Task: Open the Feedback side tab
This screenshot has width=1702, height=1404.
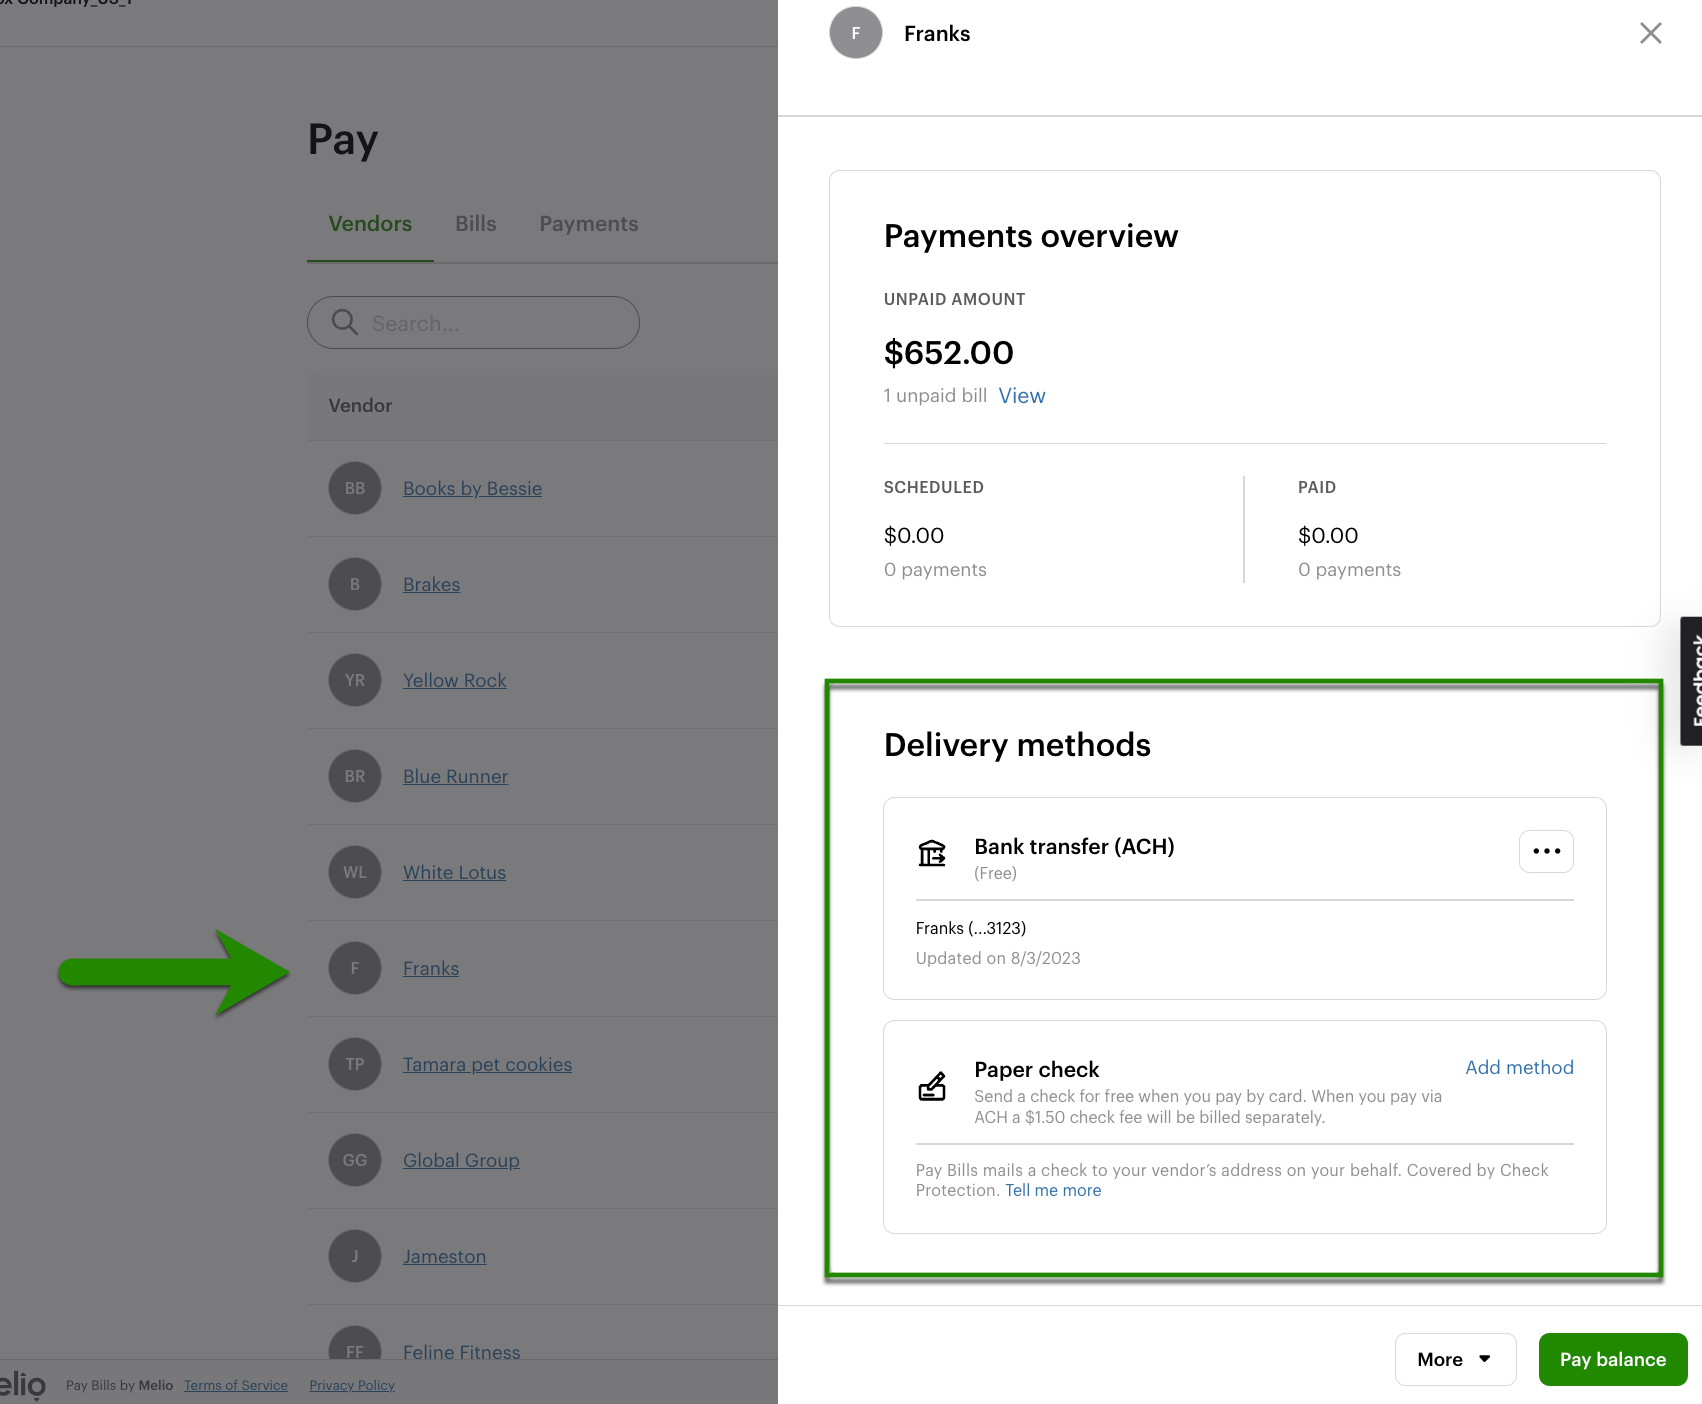Action: pyautogui.click(x=1692, y=681)
